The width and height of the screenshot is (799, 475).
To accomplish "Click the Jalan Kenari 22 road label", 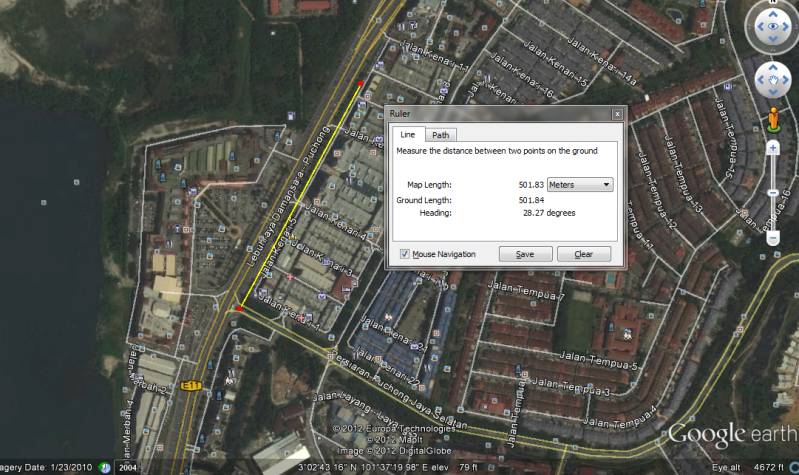I will pyautogui.click(x=387, y=367).
